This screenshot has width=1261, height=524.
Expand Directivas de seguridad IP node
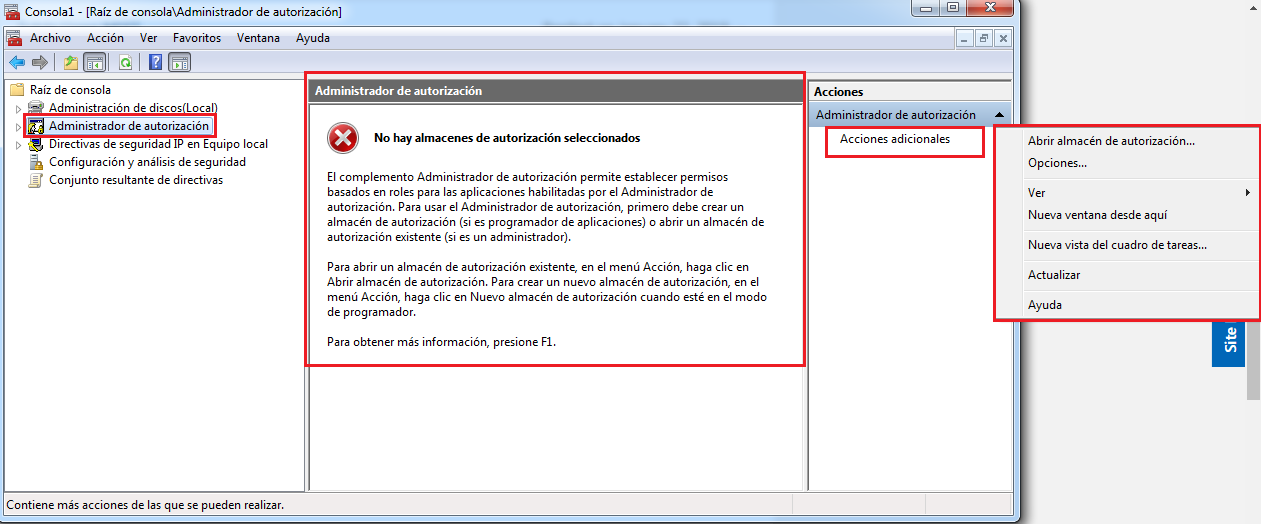18,144
